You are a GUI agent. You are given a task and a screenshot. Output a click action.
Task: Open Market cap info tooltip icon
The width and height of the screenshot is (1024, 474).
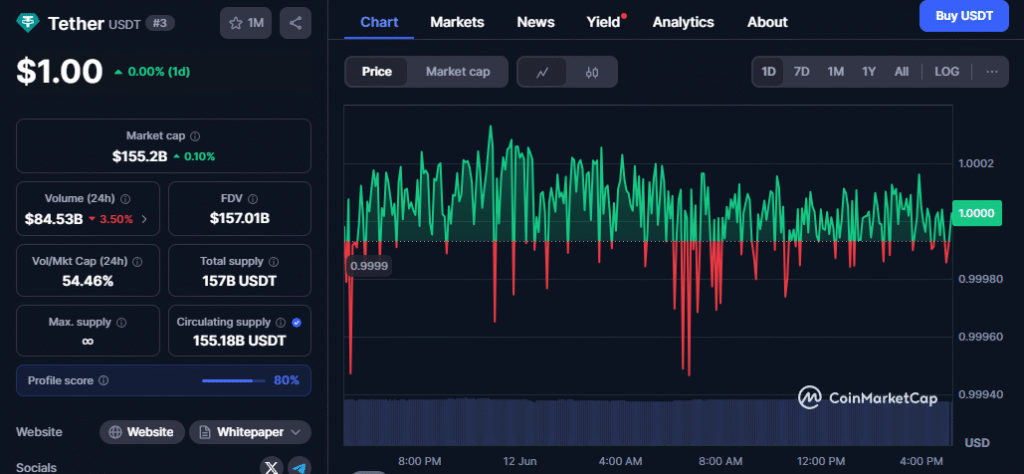(x=195, y=136)
